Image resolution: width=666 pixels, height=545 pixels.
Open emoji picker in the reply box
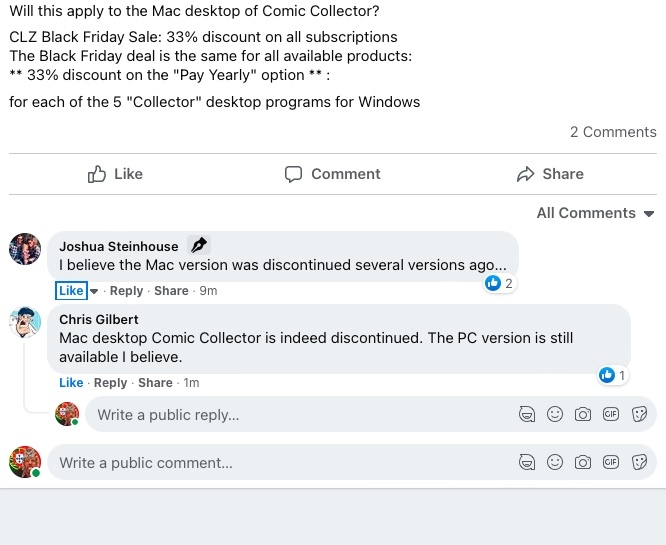555,414
